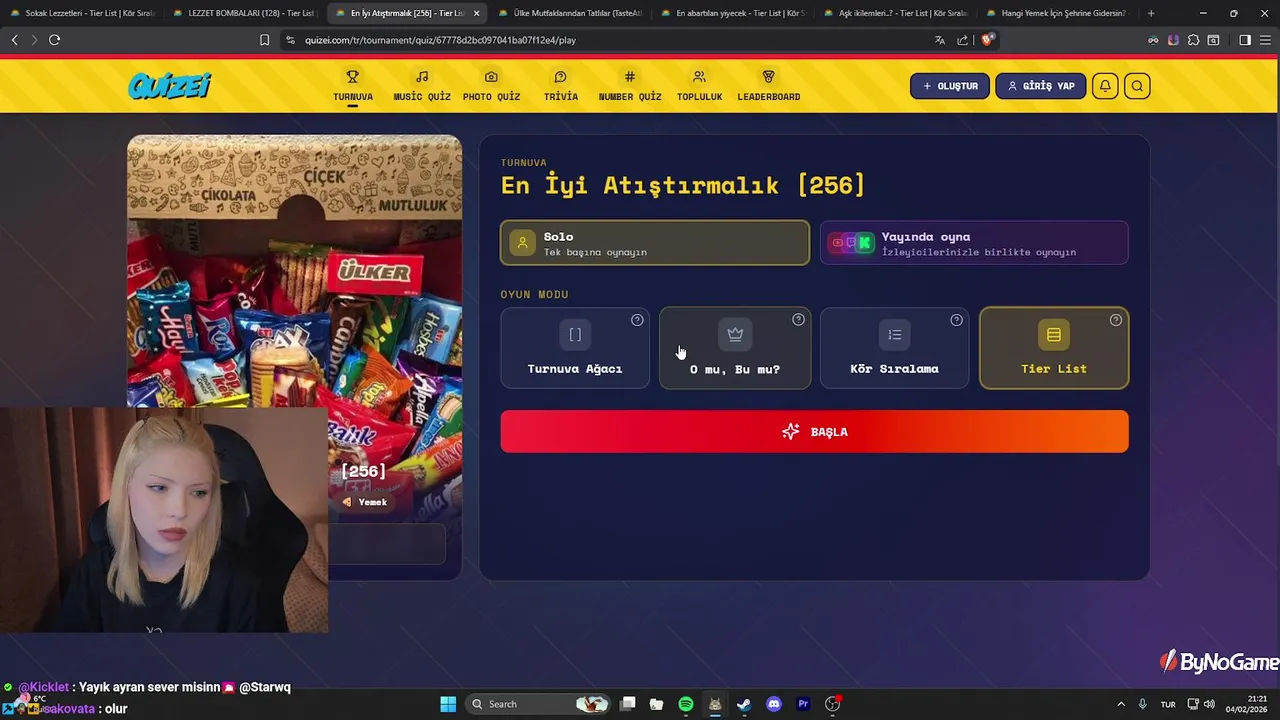This screenshot has height=720, width=1280.
Task: Click the Quizei logo
Action: point(170,86)
